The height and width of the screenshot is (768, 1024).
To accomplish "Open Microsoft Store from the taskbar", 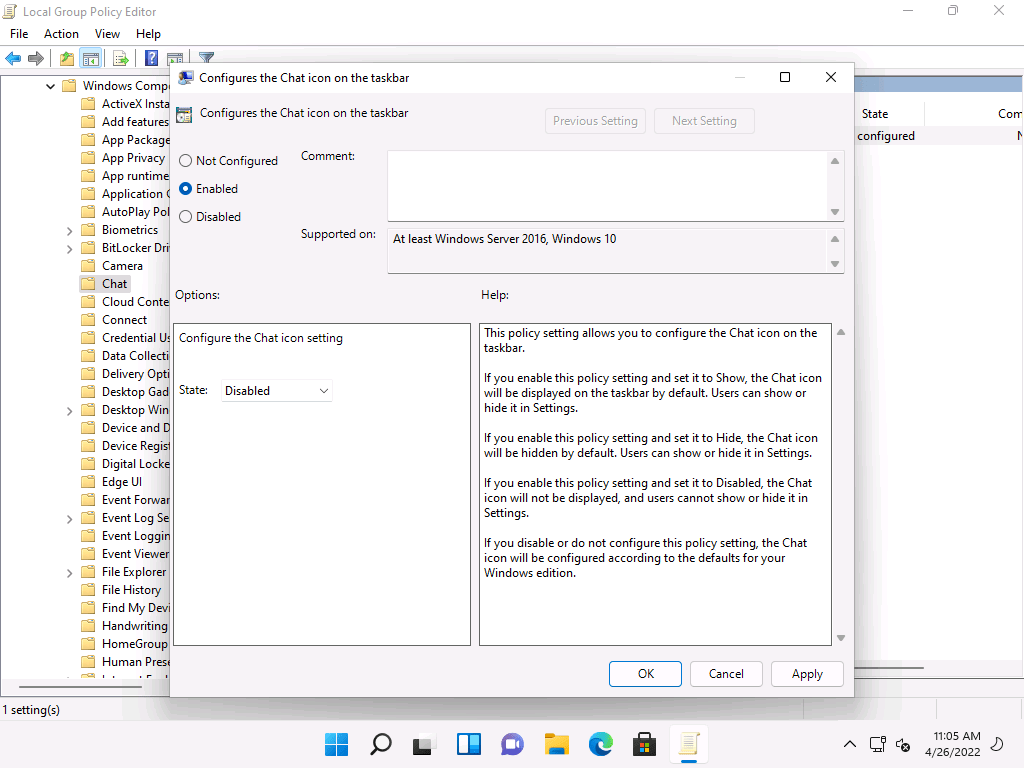I will tap(644, 744).
